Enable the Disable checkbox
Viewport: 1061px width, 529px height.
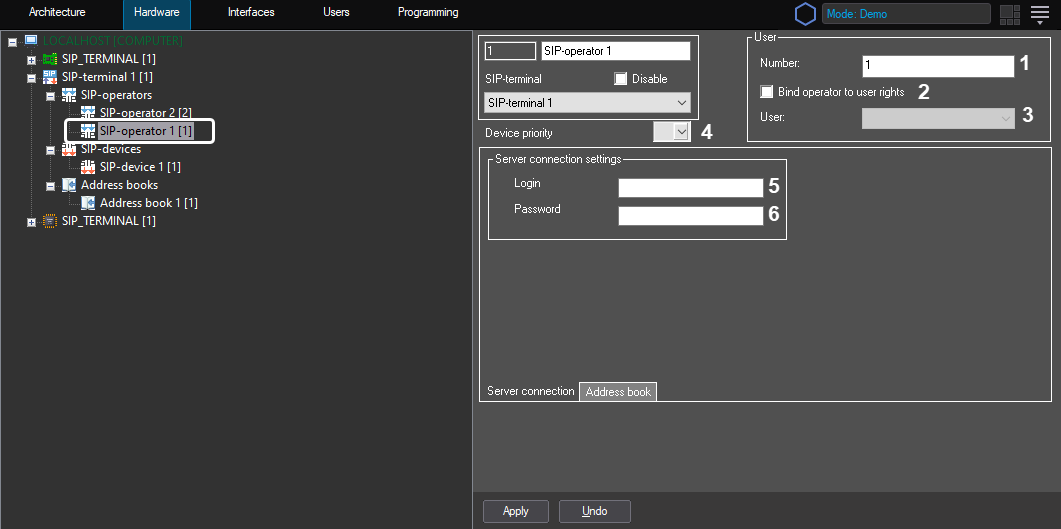[x=621, y=79]
